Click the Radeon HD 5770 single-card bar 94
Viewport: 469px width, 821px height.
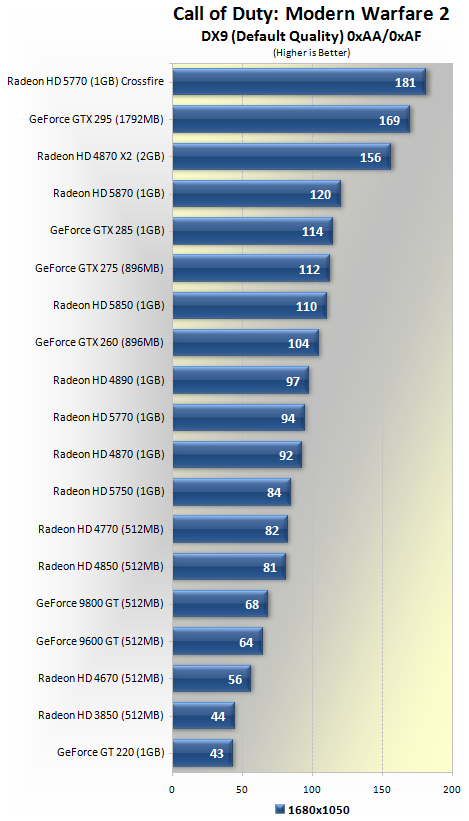(x=239, y=418)
